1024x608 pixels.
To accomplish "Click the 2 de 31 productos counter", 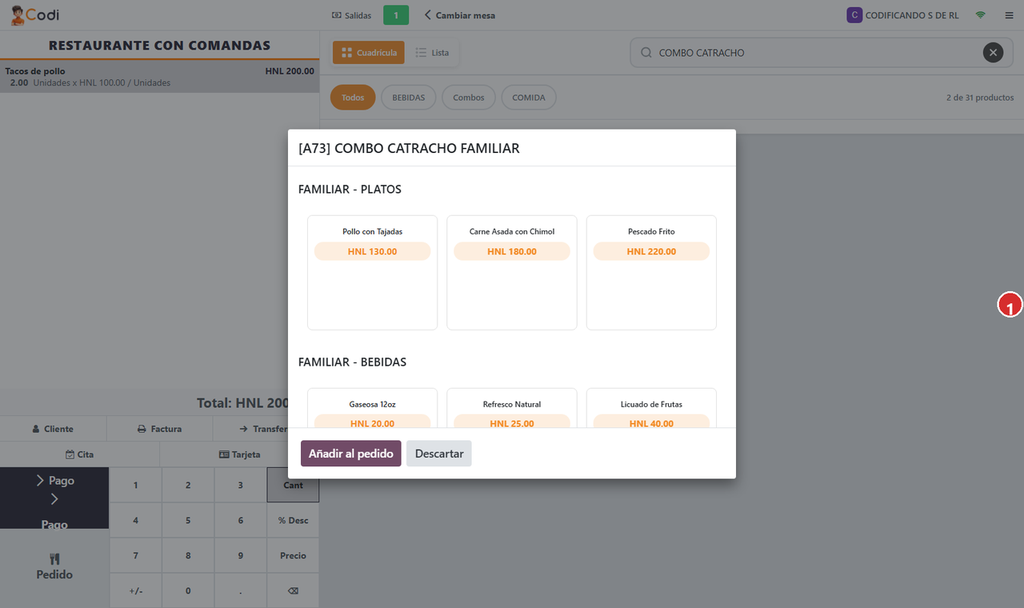I will (x=980, y=97).
